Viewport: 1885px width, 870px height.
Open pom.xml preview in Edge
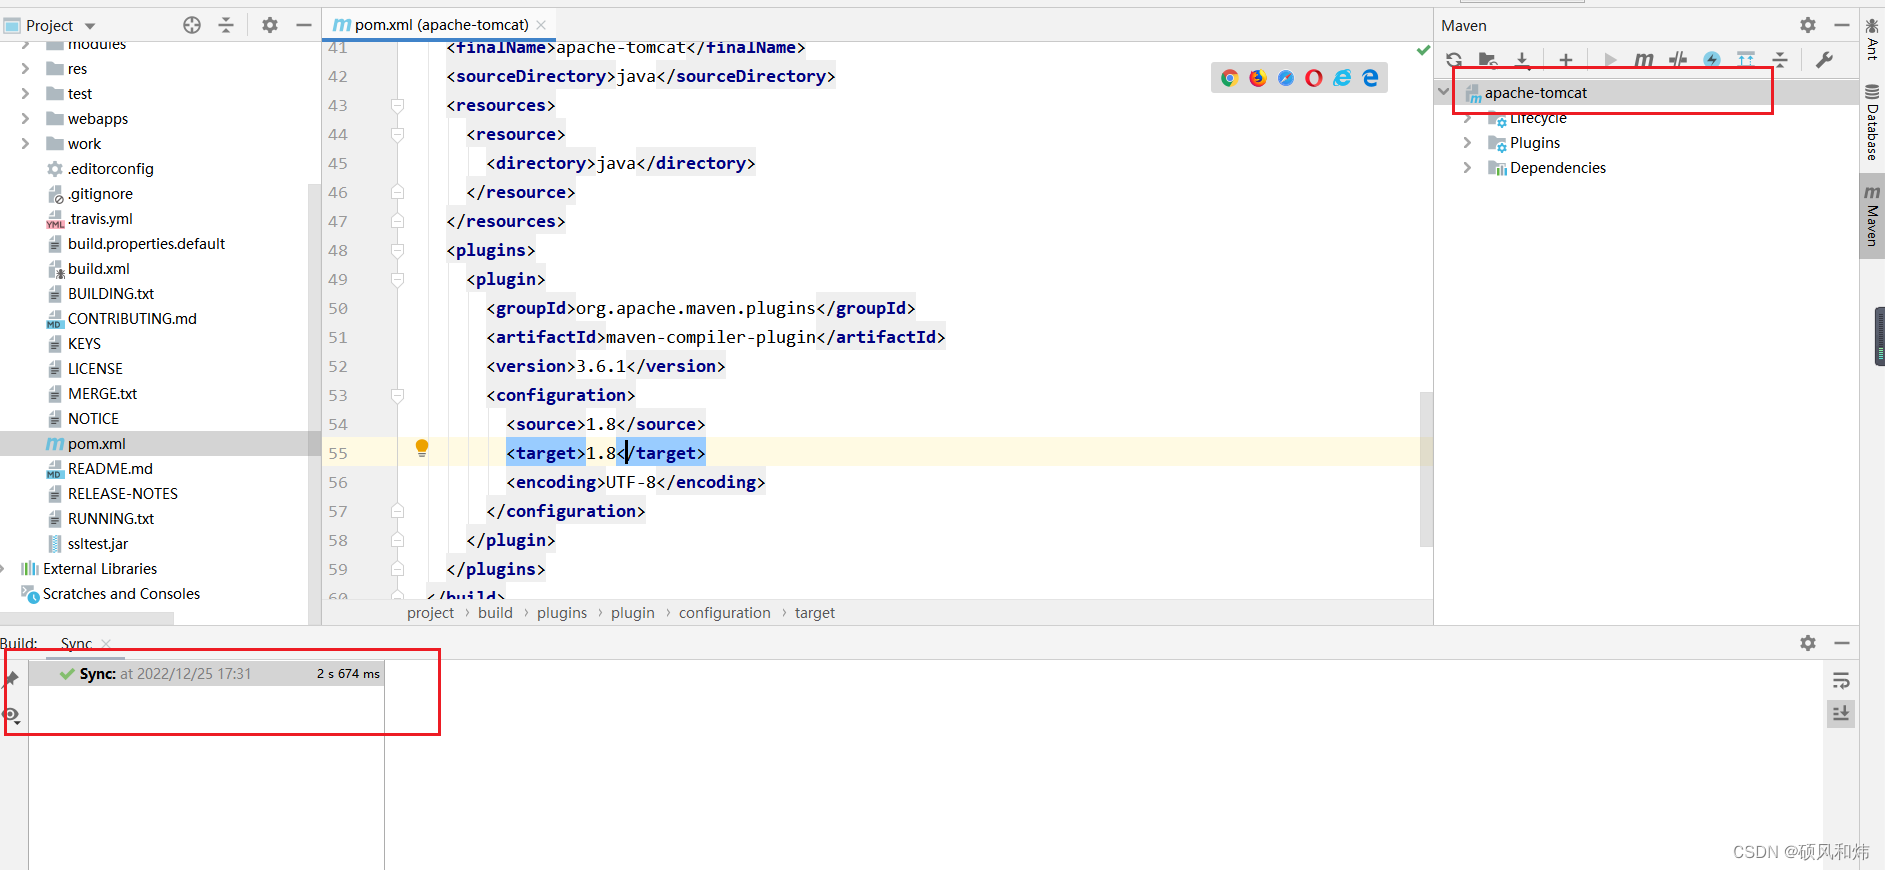click(1370, 78)
